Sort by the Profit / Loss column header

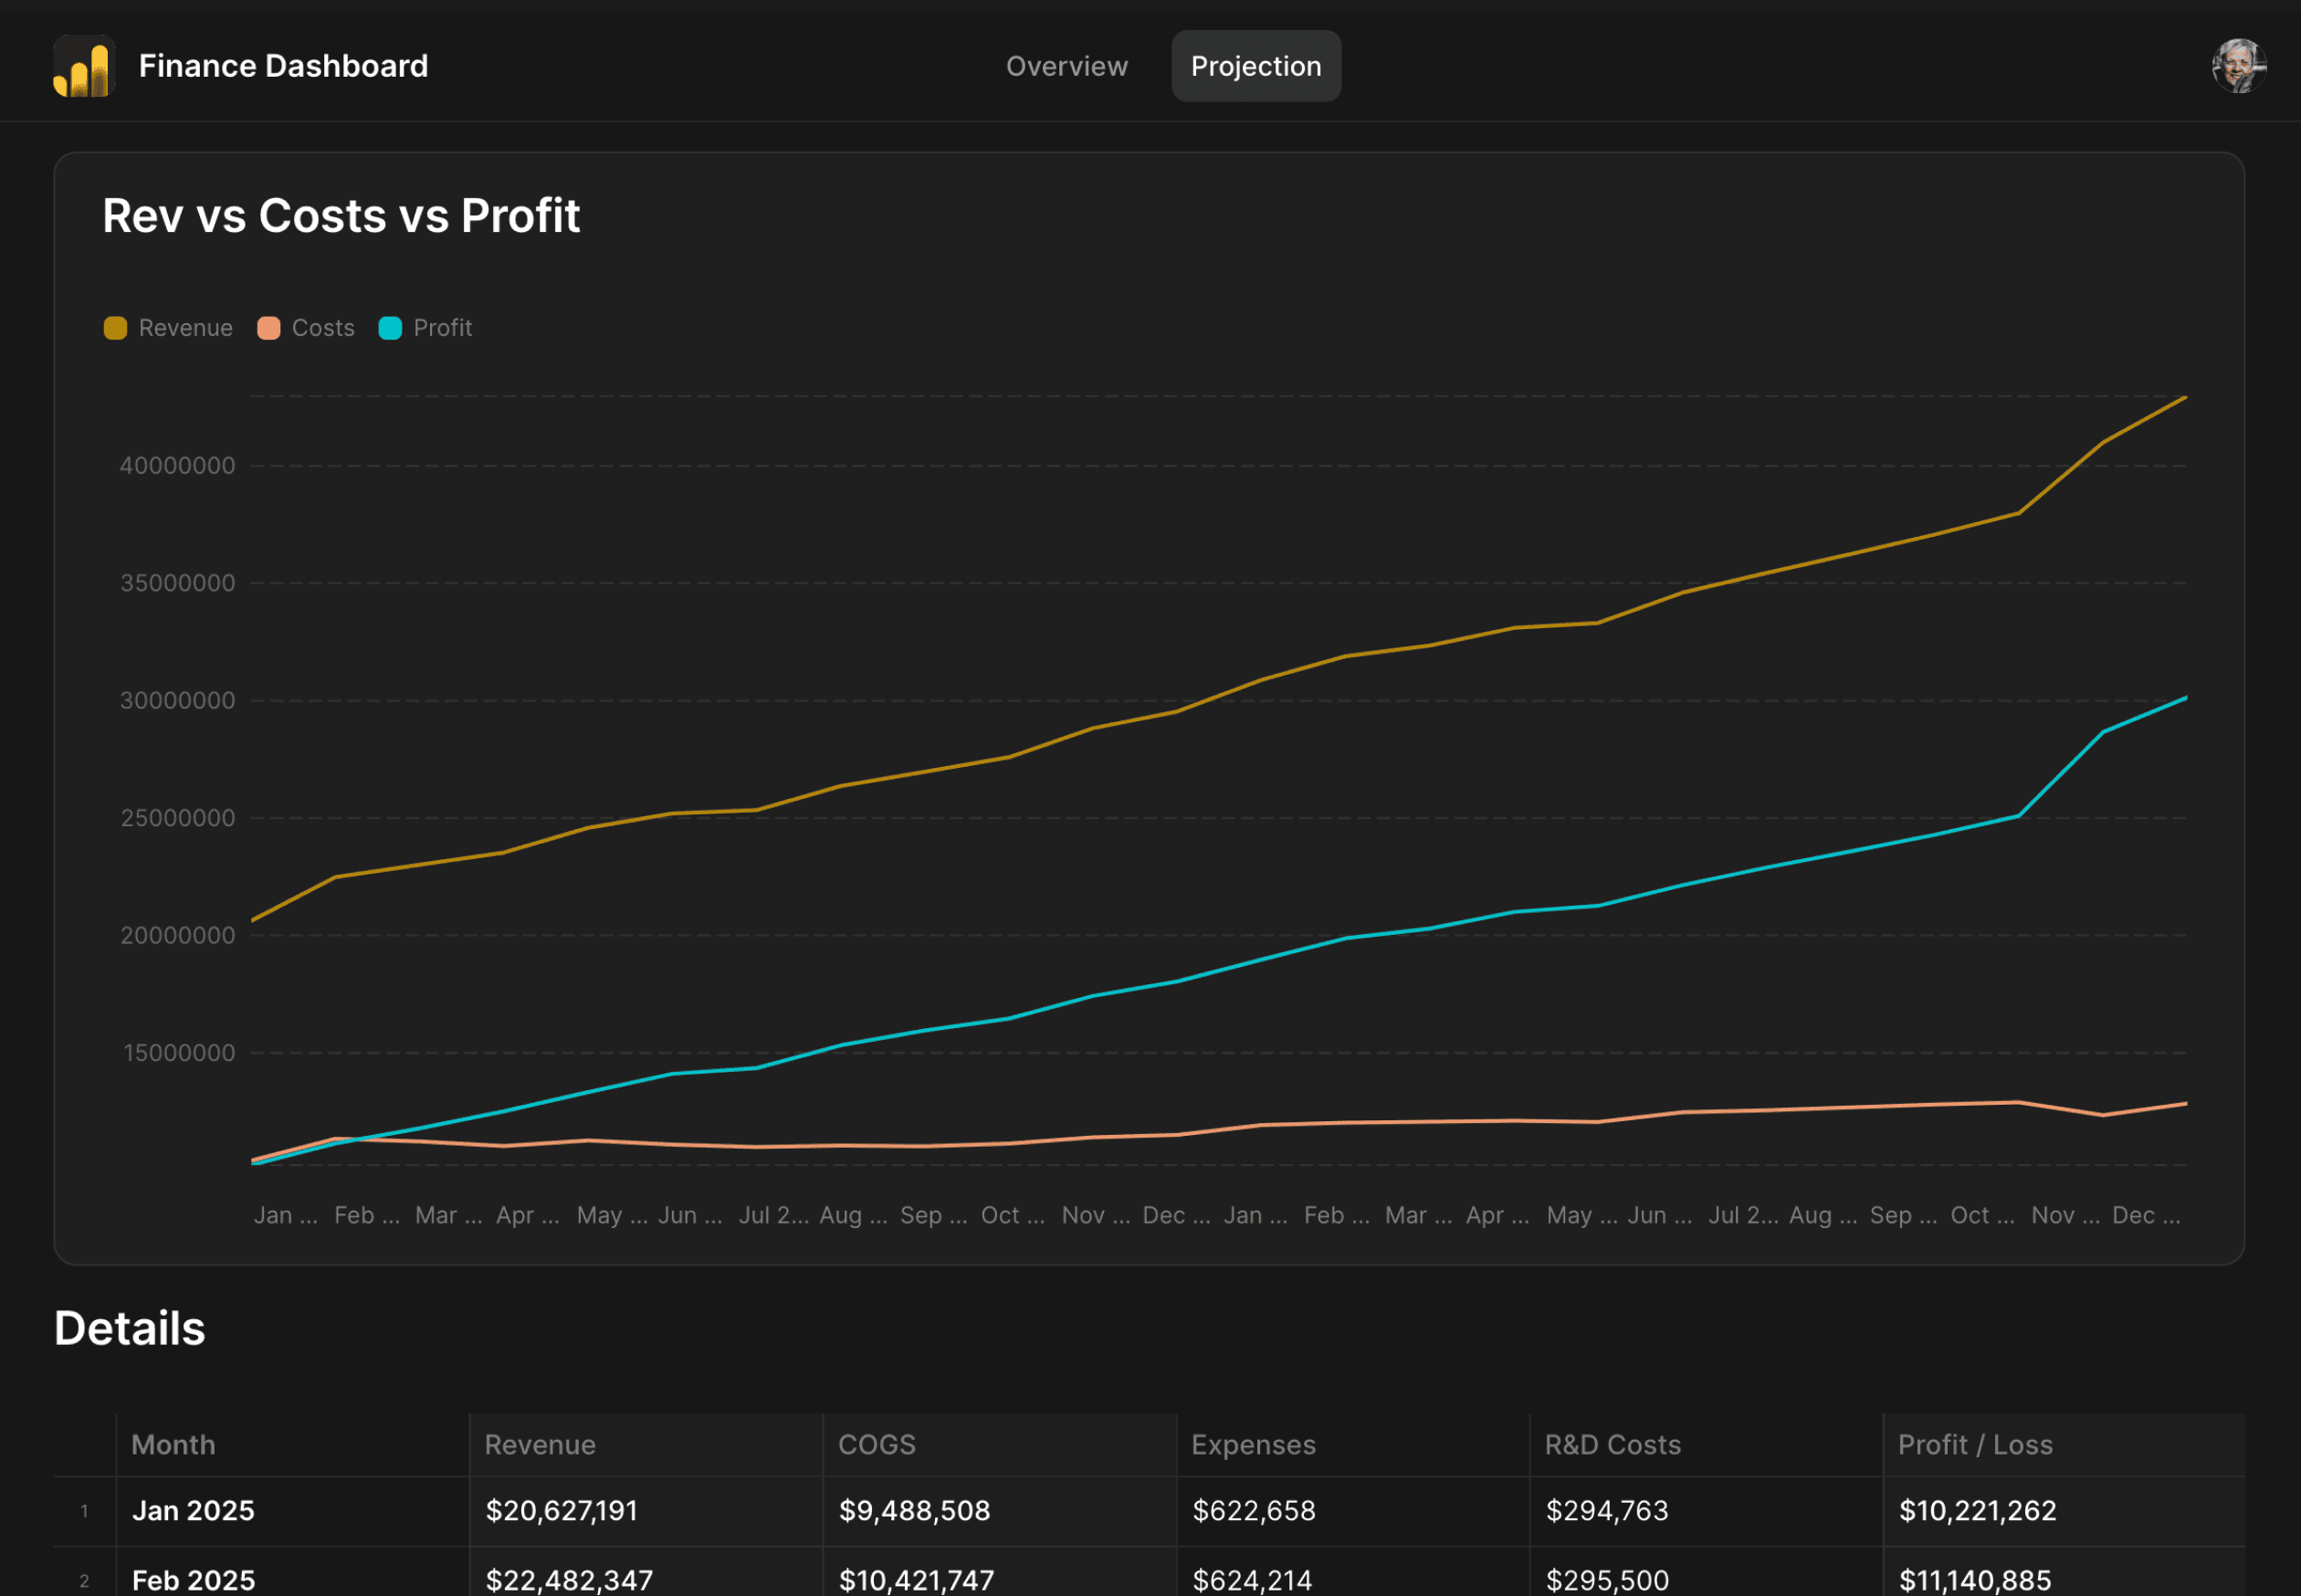[x=2064, y=1445]
